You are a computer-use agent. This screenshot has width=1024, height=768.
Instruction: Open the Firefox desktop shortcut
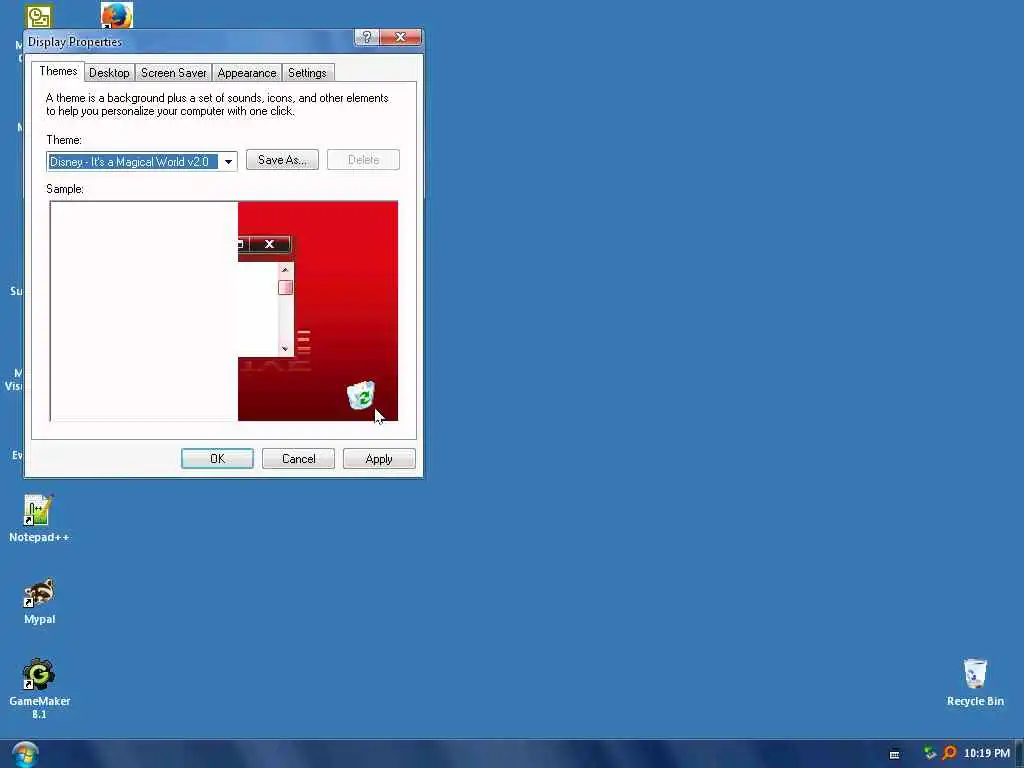tap(117, 15)
